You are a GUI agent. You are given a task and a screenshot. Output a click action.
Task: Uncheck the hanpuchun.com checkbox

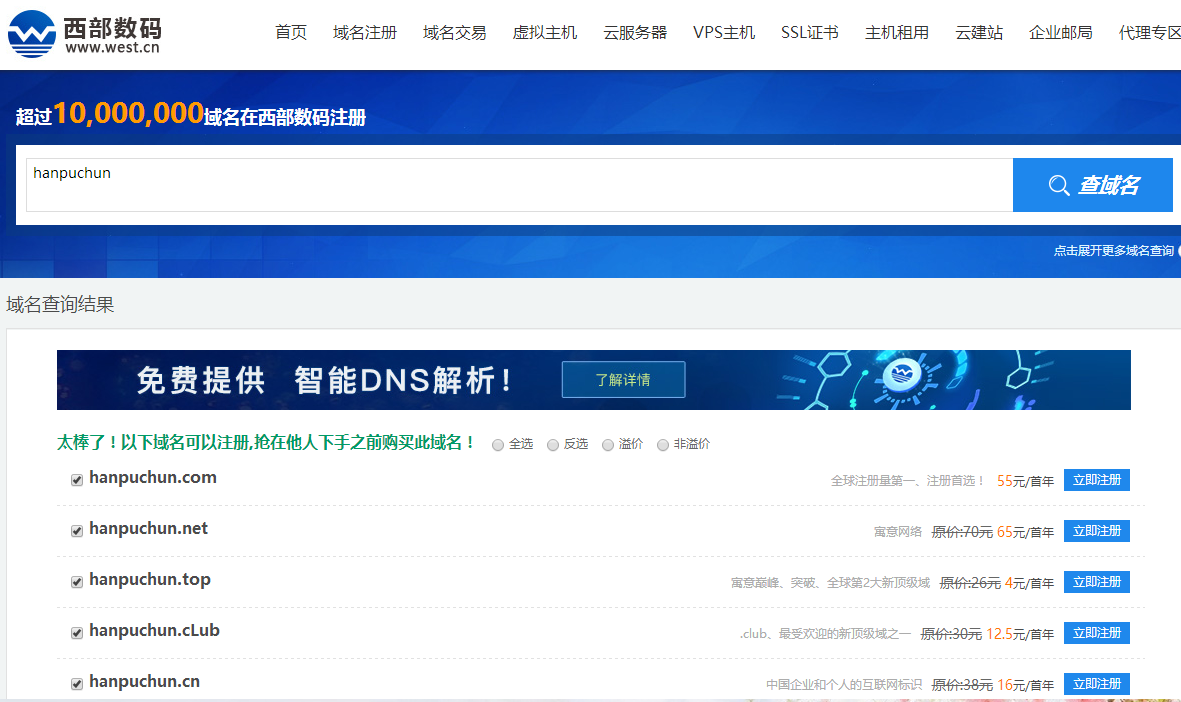(x=76, y=479)
